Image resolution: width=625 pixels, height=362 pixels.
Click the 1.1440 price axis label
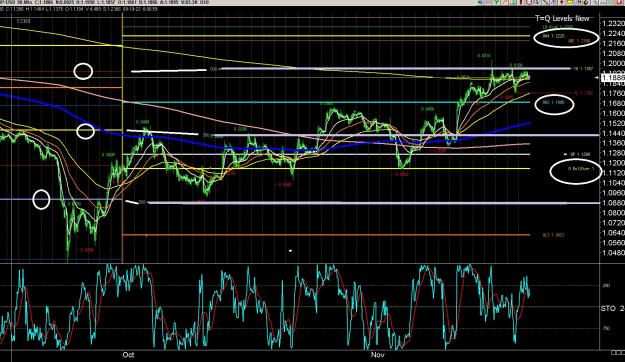point(614,133)
